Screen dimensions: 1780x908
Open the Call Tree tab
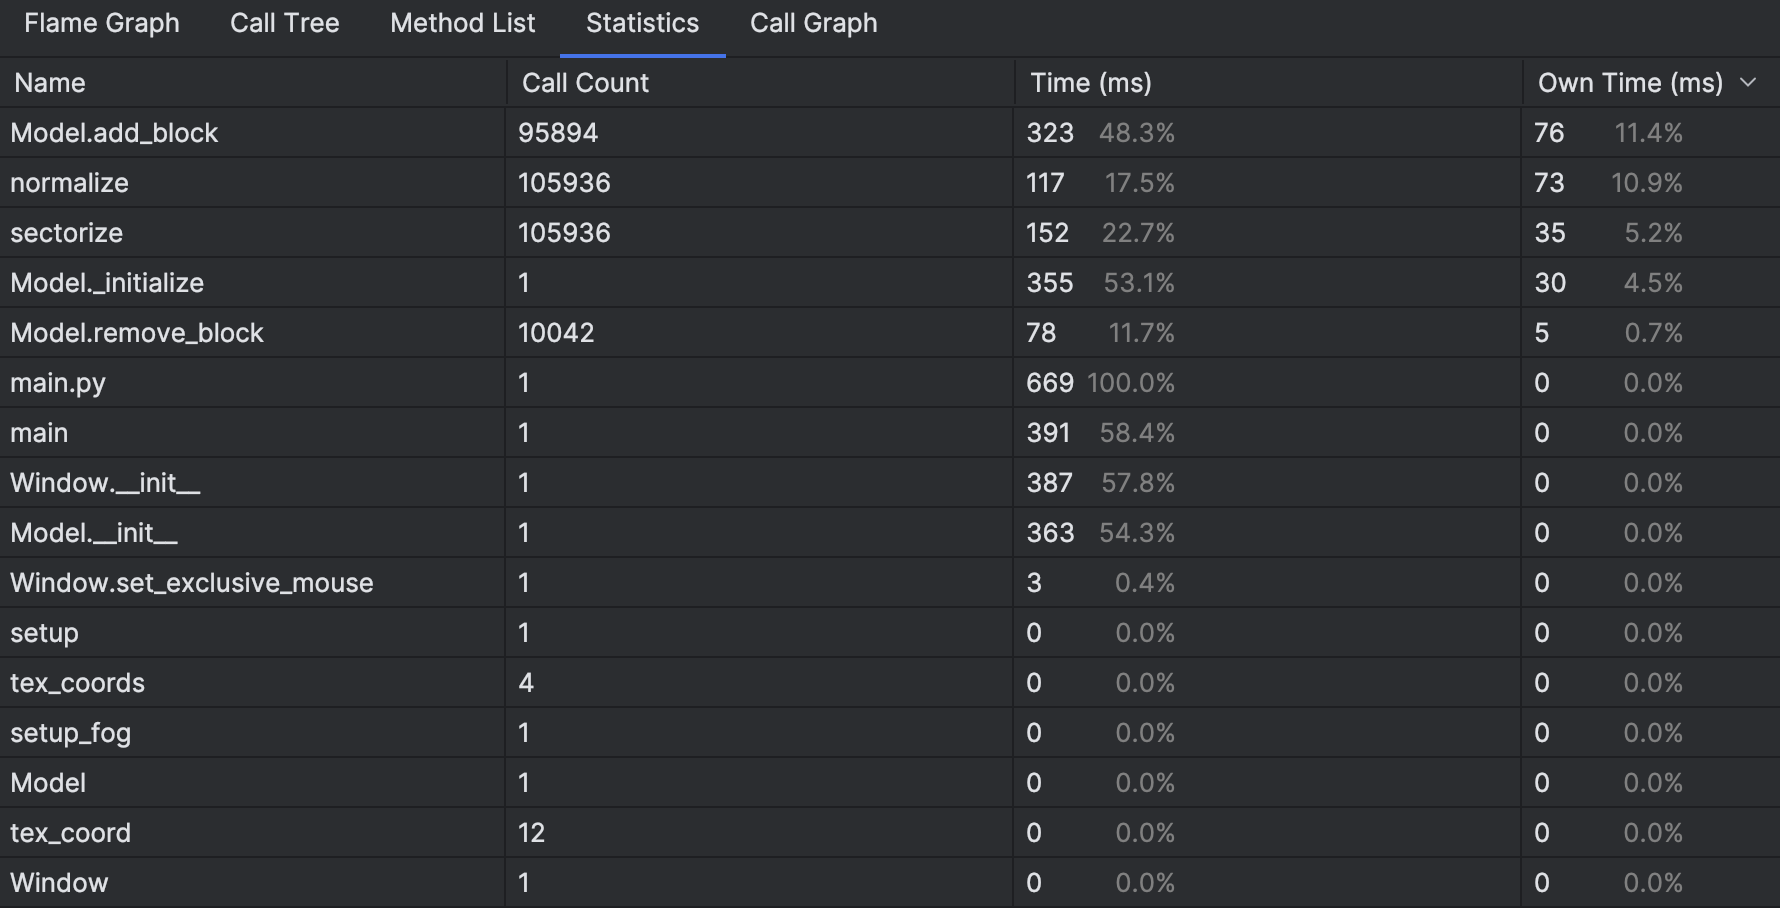pyautogui.click(x=284, y=23)
